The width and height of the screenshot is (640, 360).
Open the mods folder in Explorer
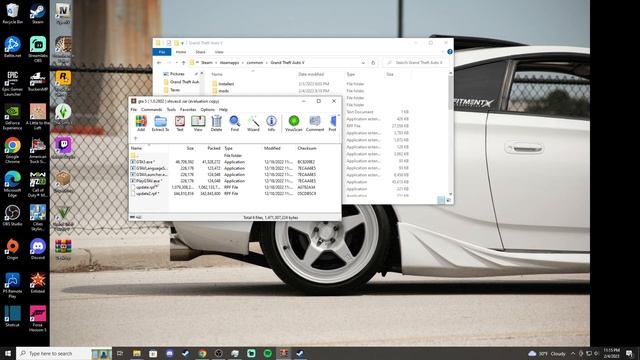tap(224, 91)
